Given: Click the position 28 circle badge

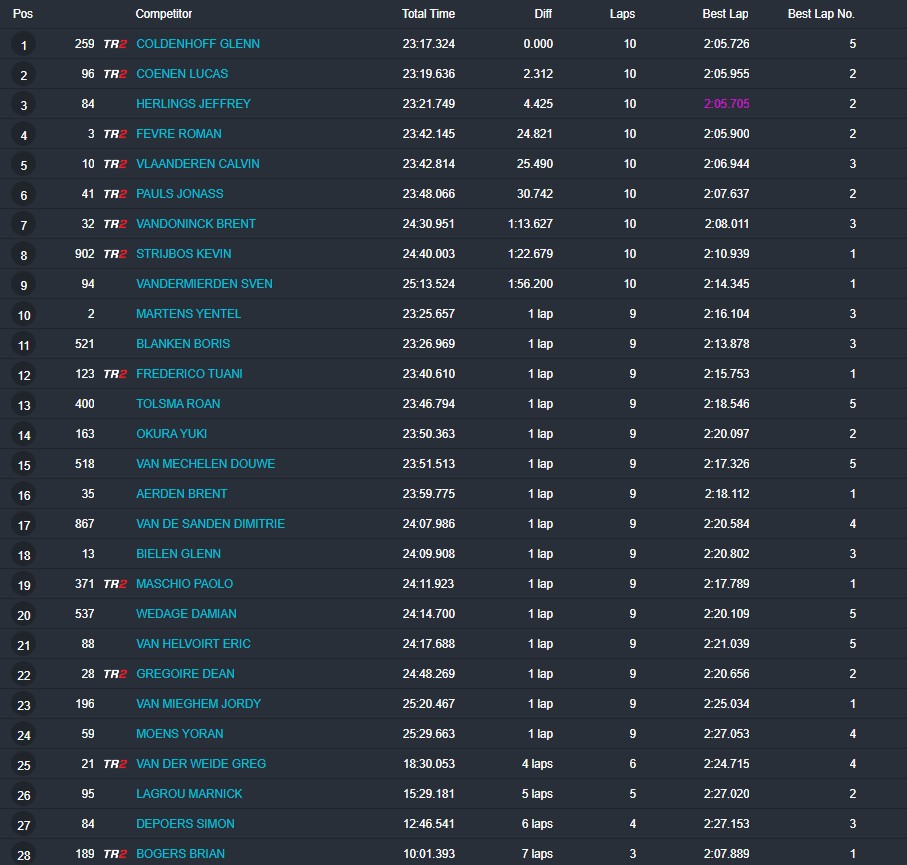Looking at the screenshot, I should click(24, 855).
